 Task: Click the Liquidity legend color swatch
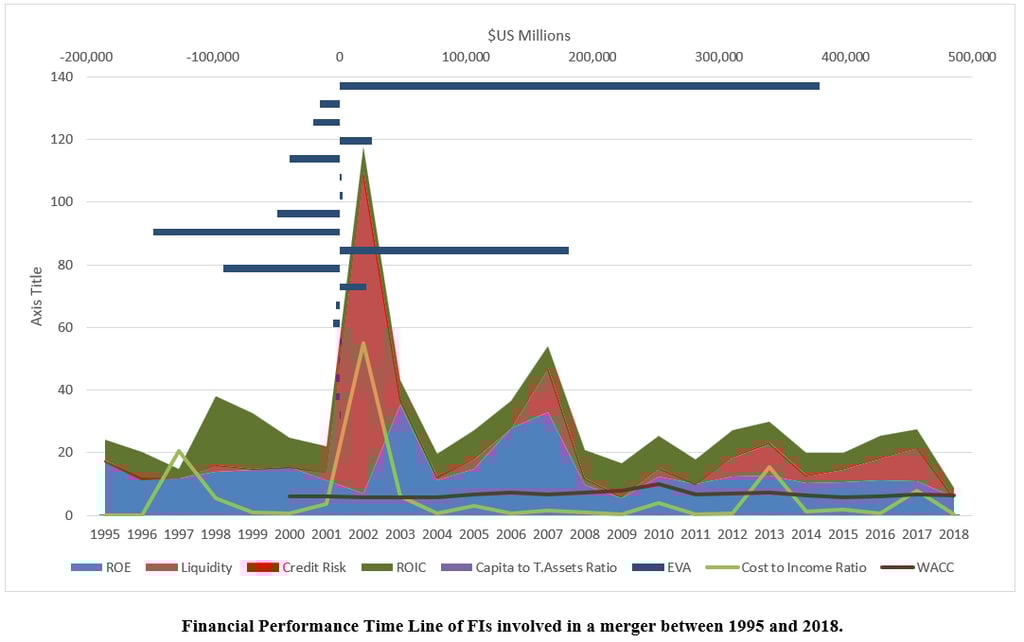(162, 567)
